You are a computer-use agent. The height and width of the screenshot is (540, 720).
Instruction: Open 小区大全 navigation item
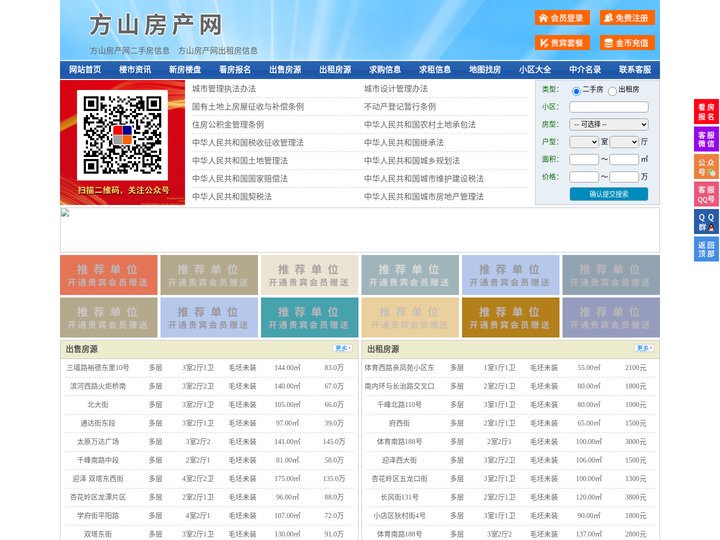pos(535,70)
